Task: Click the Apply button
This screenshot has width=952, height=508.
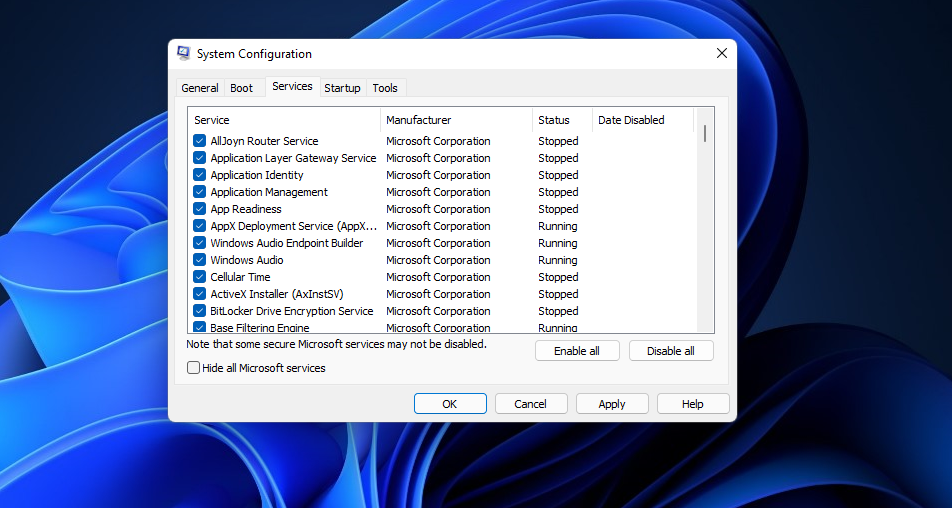Action: pos(612,404)
